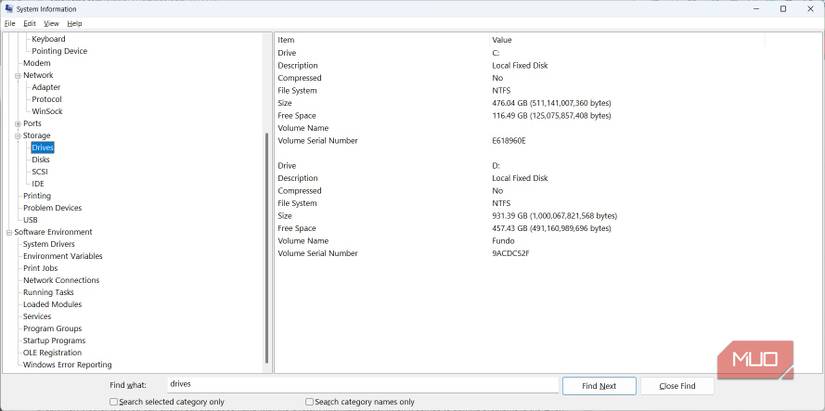The image size is (825, 411).
Task: Select Protocol under Network
Action: coord(46,99)
